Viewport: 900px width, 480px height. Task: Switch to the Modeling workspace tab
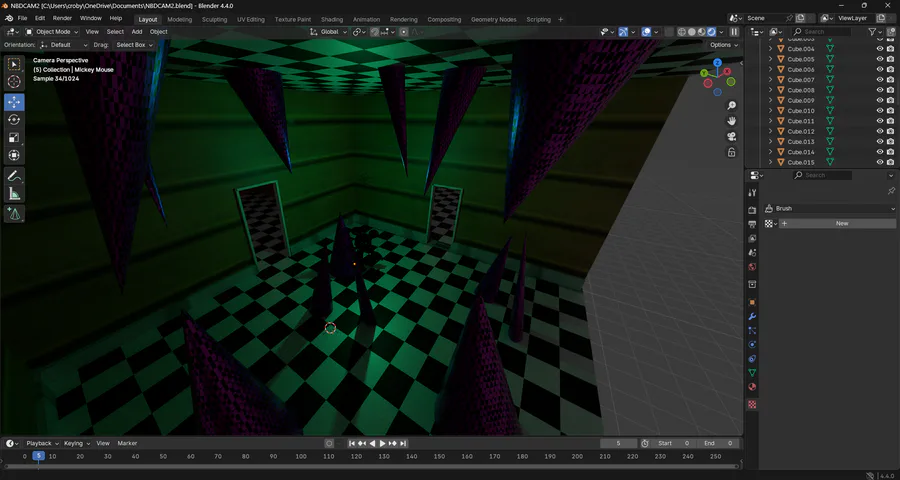point(180,19)
